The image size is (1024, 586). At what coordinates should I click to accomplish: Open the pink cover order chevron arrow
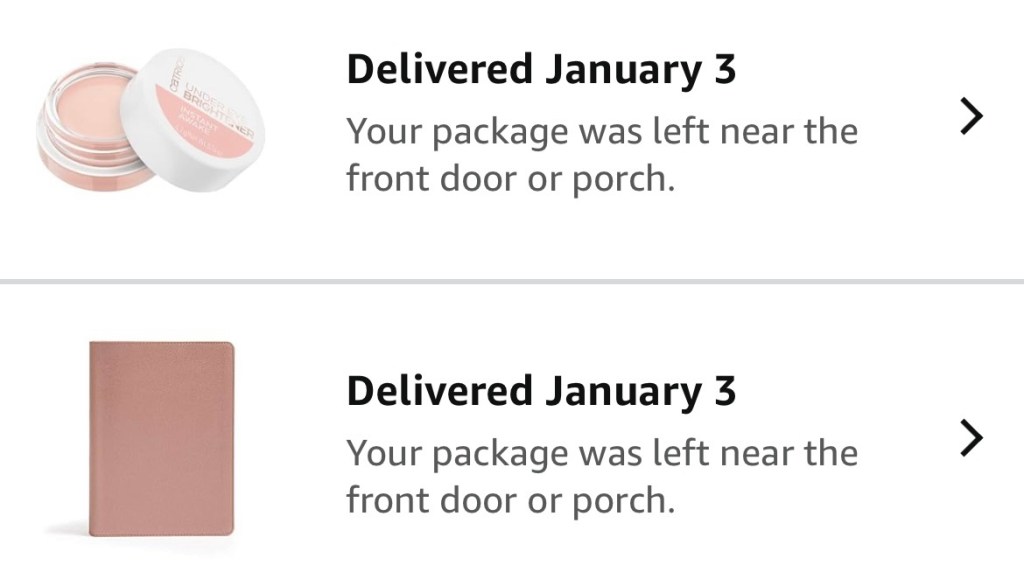point(971,438)
